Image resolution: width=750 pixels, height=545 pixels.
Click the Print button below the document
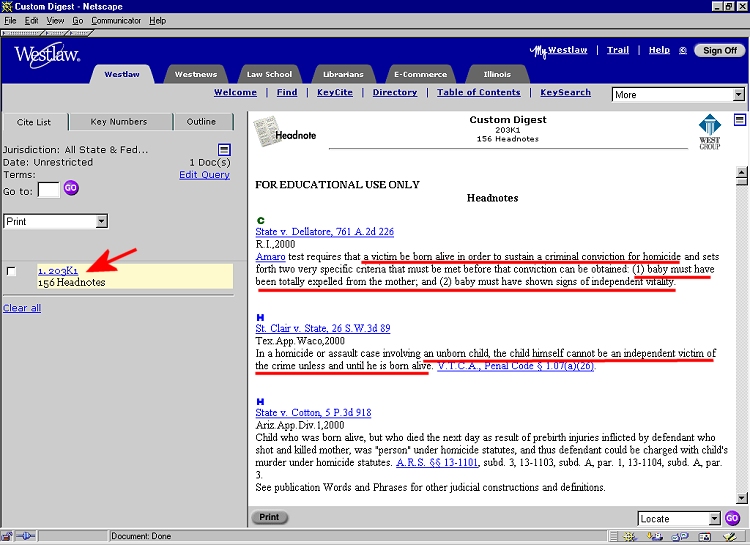269,517
